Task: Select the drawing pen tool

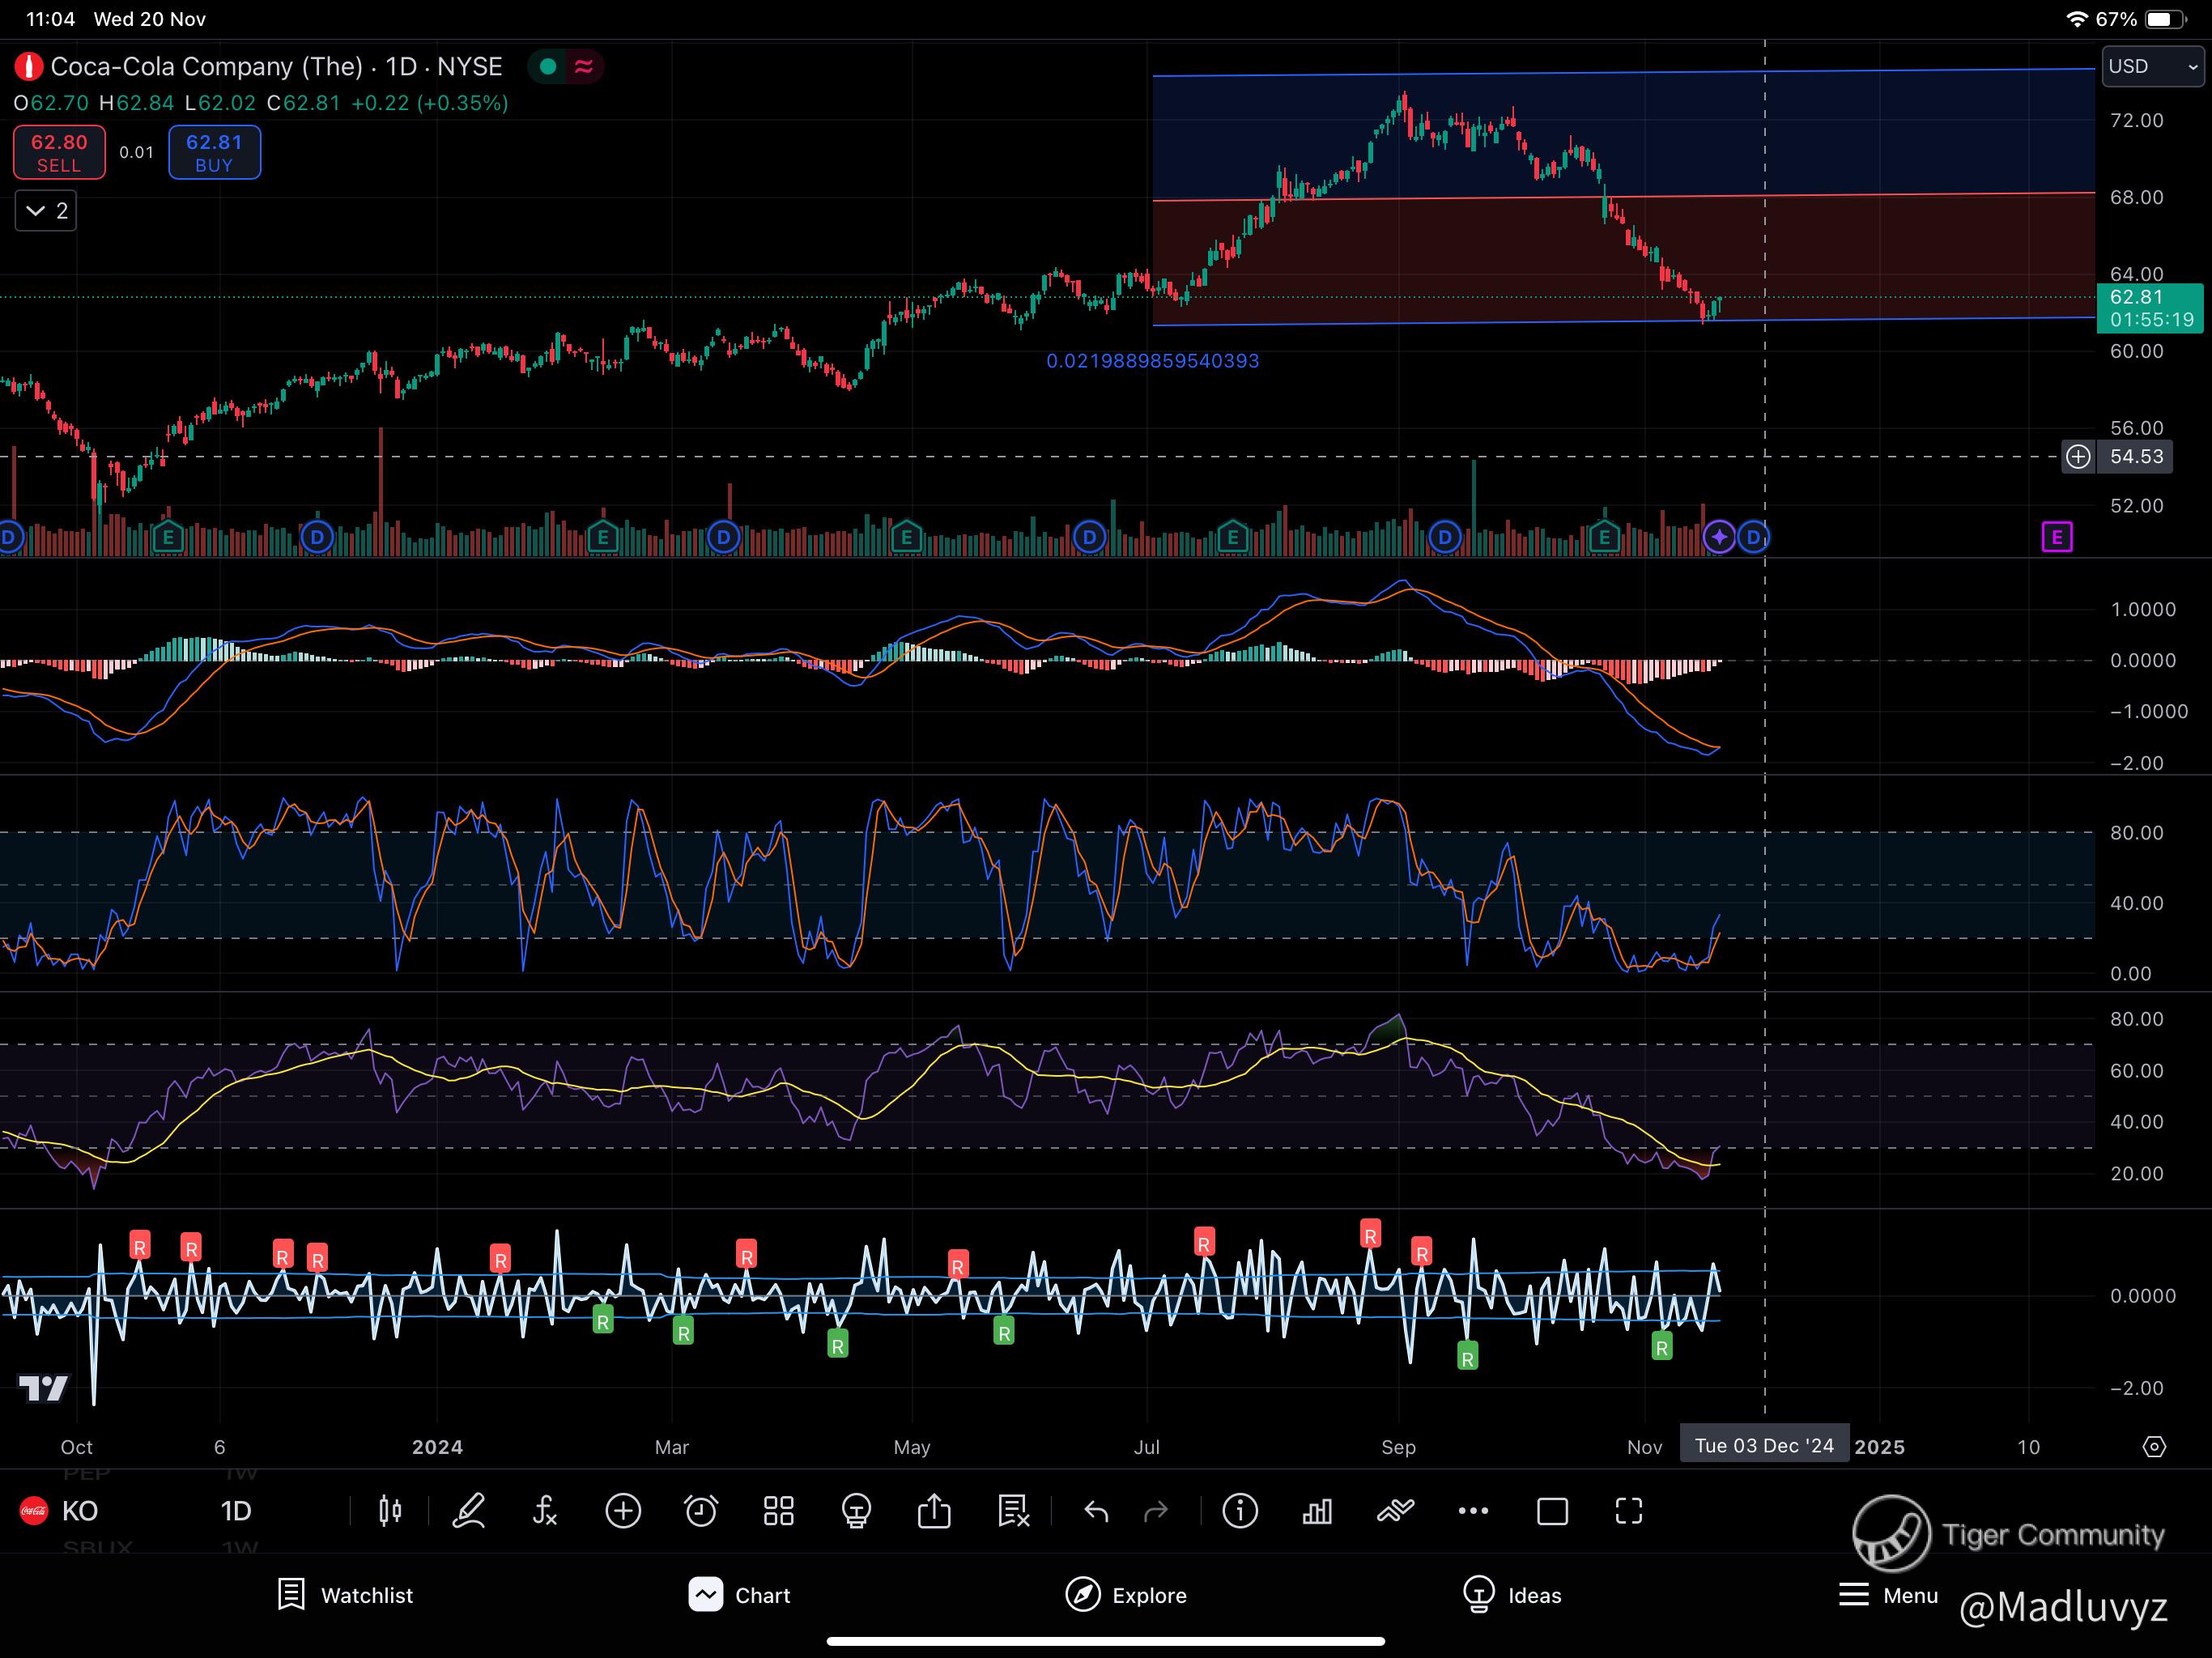Action: tap(468, 1511)
